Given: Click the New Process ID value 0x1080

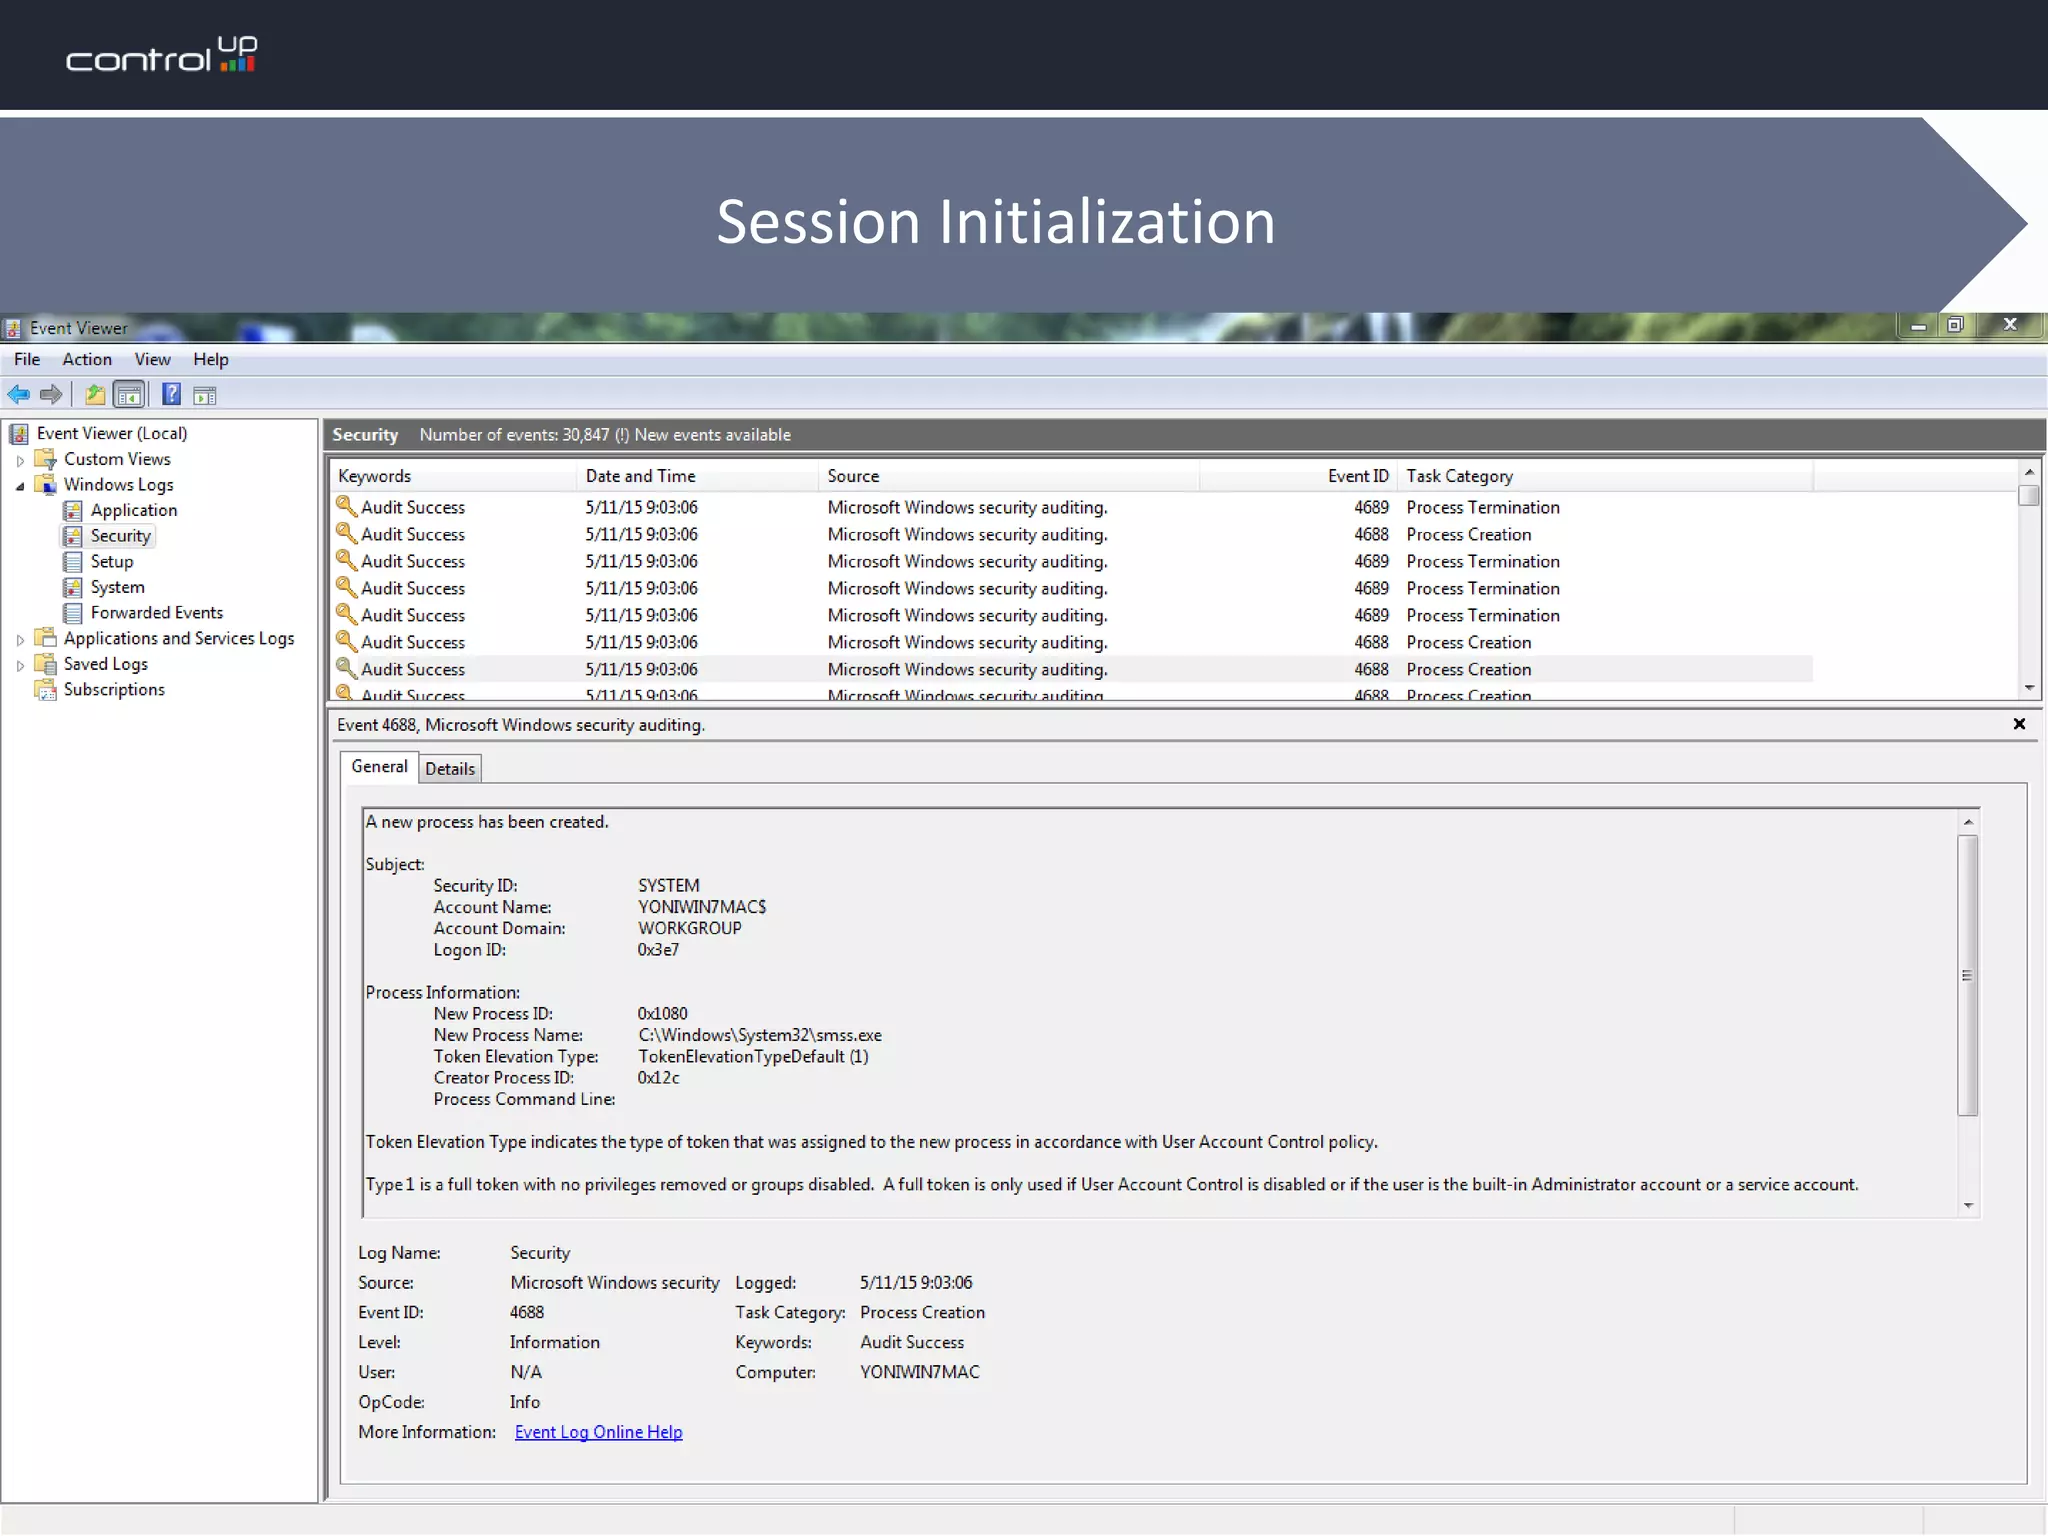Looking at the screenshot, I should pyautogui.click(x=662, y=1014).
